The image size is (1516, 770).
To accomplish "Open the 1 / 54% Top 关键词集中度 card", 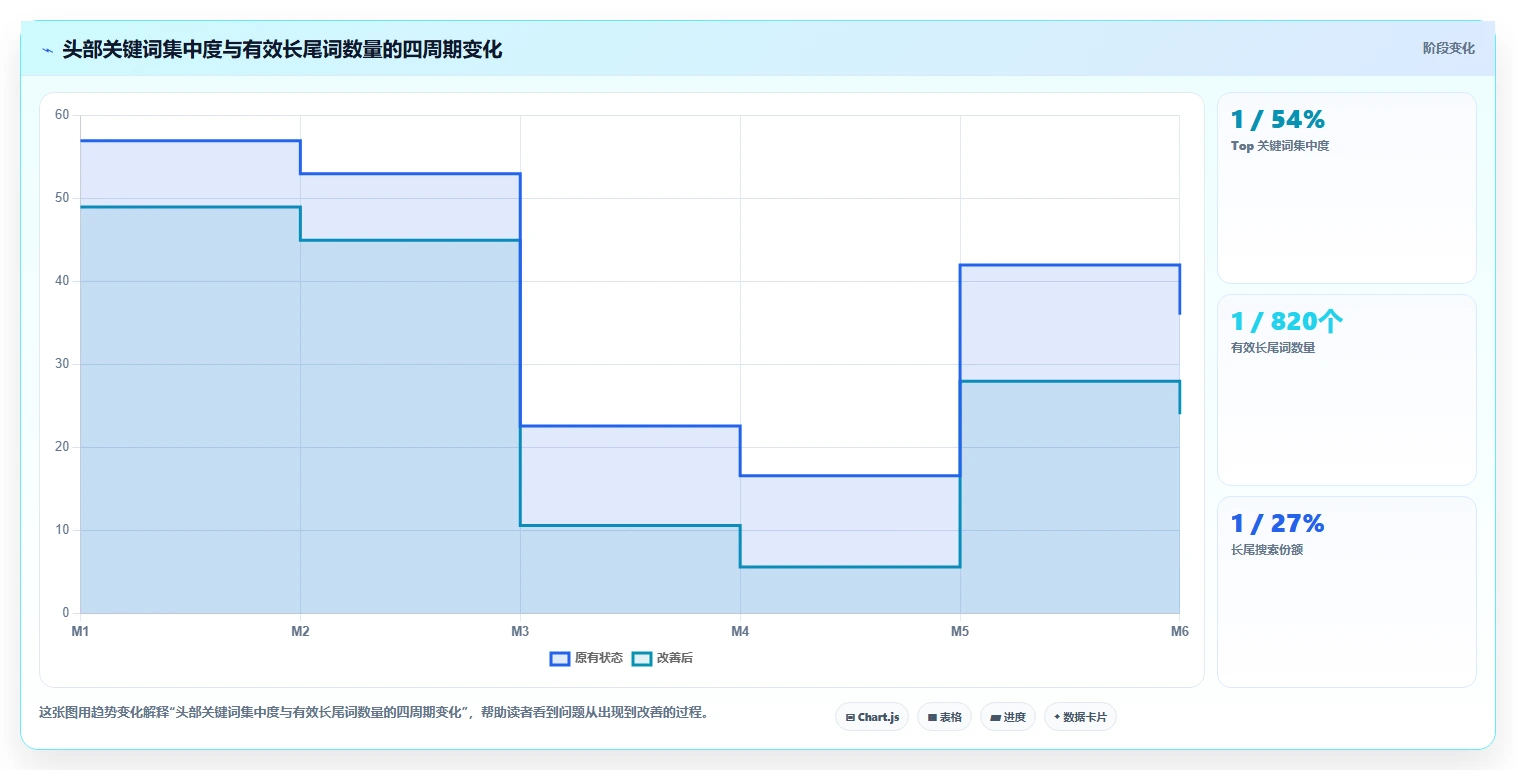I will pyautogui.click(x=1346, y=188).
